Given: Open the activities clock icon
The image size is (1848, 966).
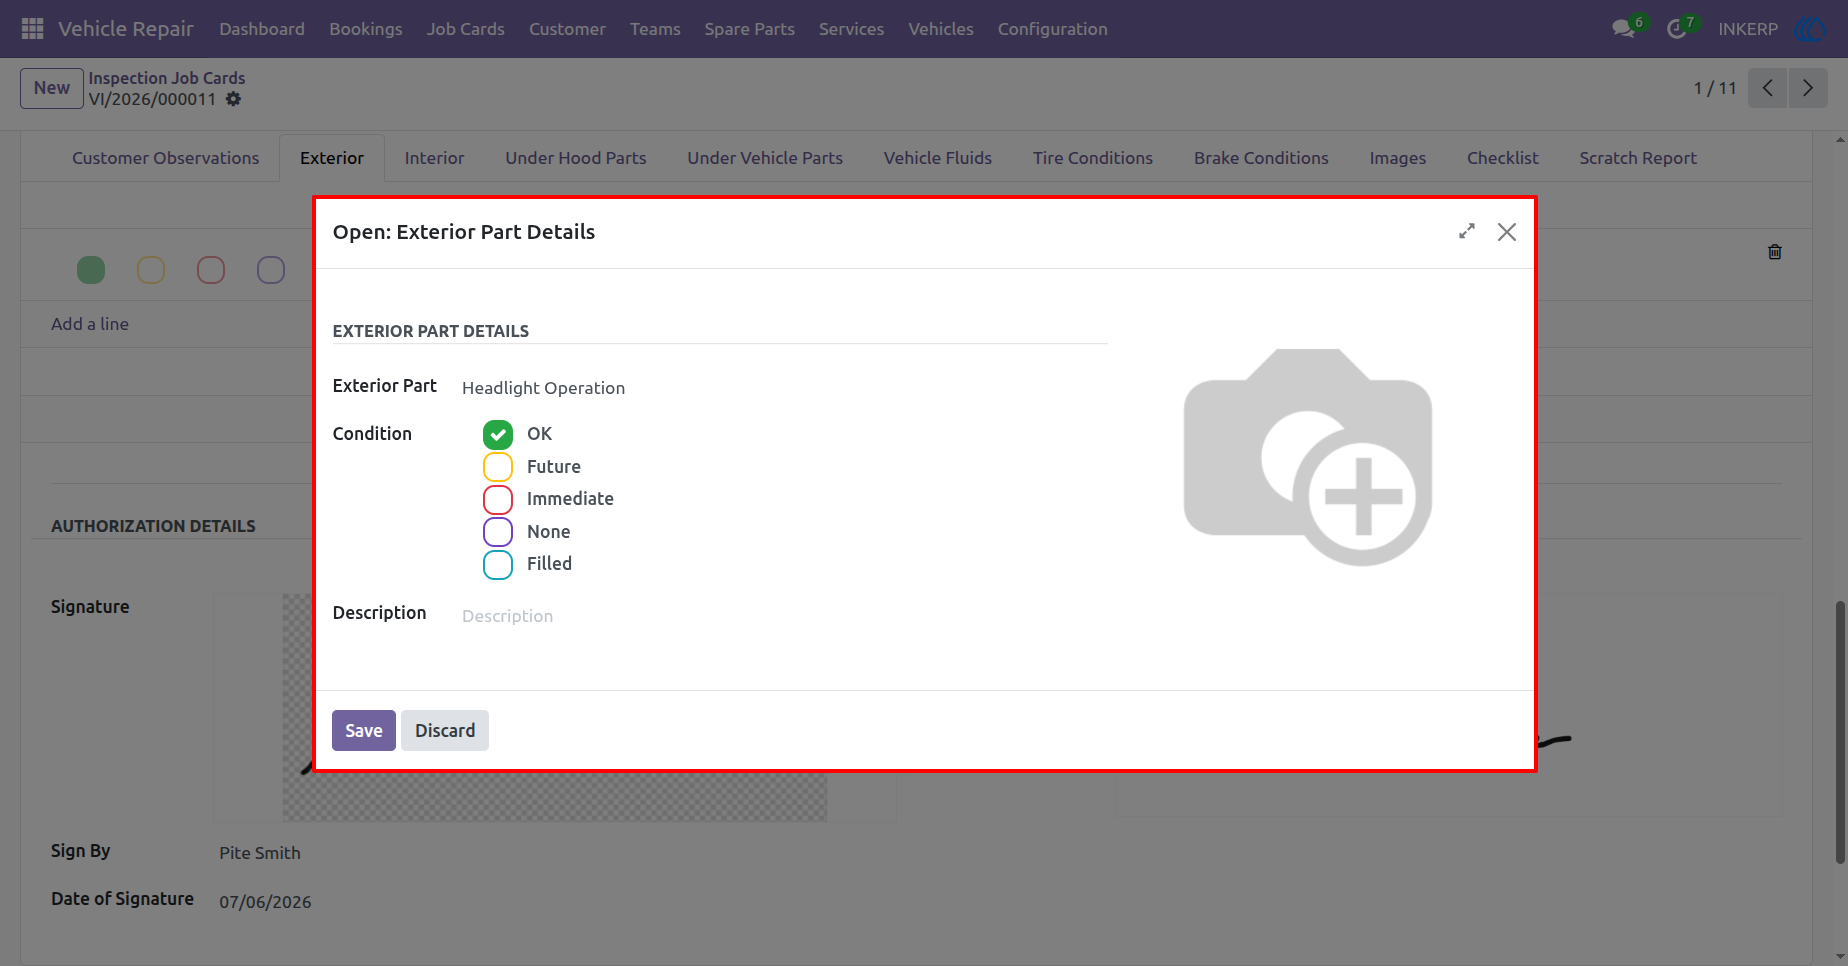Looking at the screenshot, I should pos(1677,29).
